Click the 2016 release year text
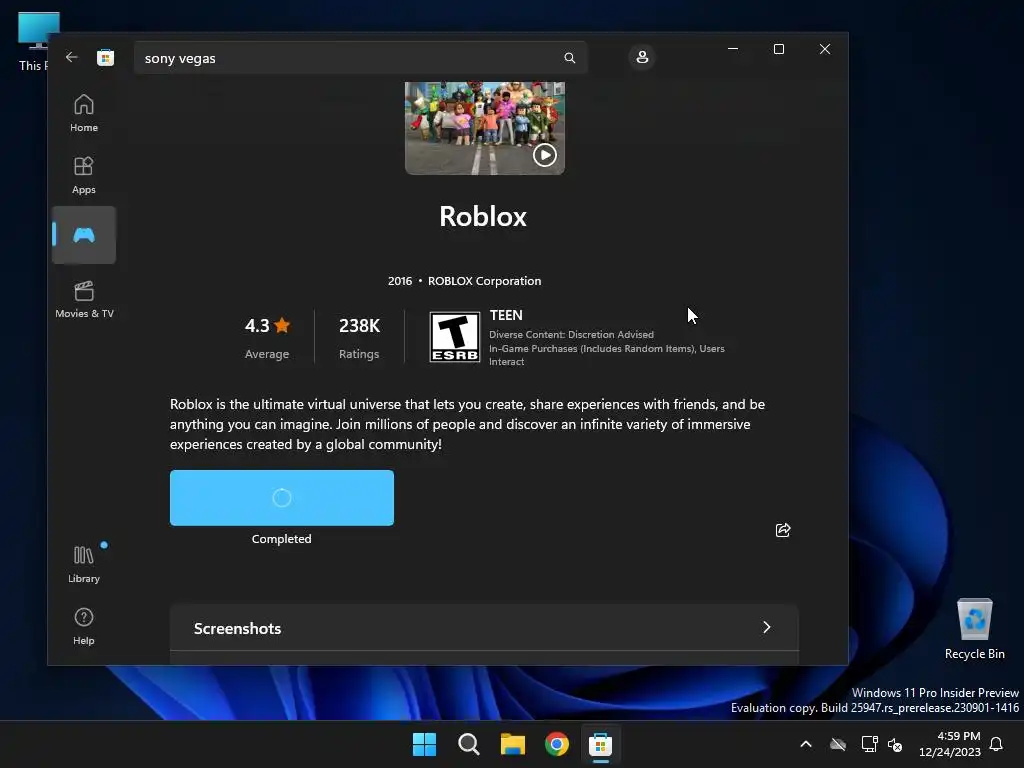Viewport: 1024px width, 768px height. point(400,281)
